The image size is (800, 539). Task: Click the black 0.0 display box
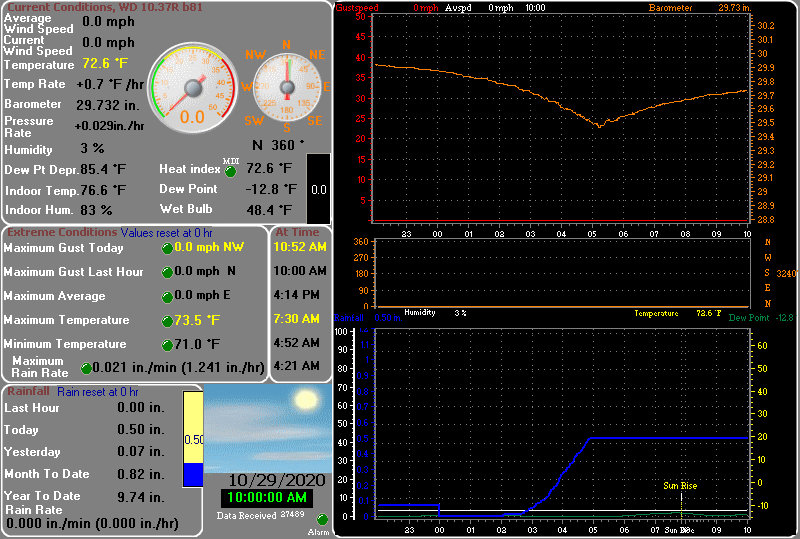[x=318, y=188]
